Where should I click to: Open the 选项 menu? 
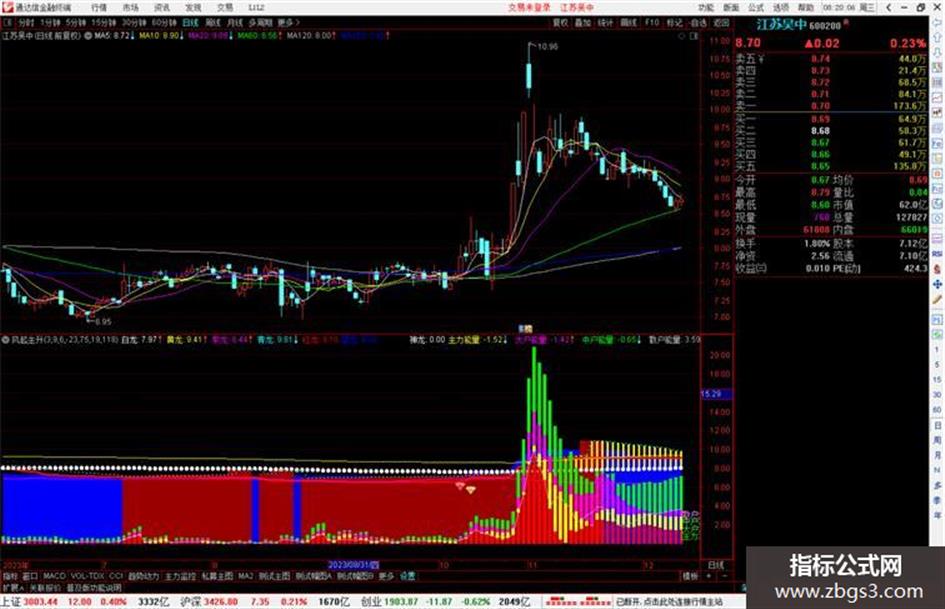(x=780, y=8)
